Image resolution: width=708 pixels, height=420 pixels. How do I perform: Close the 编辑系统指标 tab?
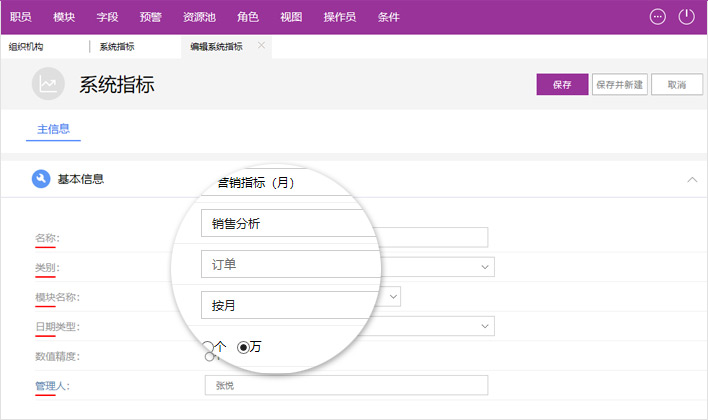[262, 45]
